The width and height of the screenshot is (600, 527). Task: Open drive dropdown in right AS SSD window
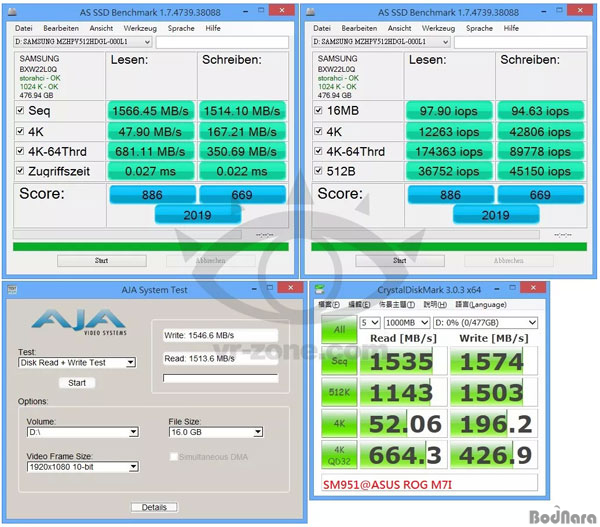point(381,42)
